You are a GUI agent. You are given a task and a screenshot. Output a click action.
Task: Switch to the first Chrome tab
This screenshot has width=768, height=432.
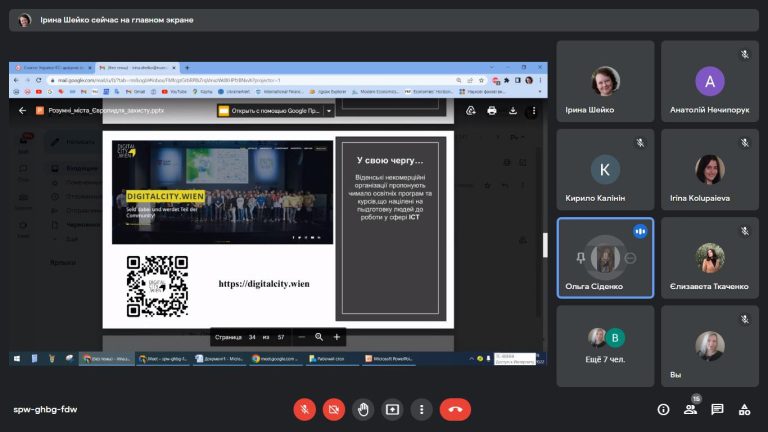[x=52, y=68]
